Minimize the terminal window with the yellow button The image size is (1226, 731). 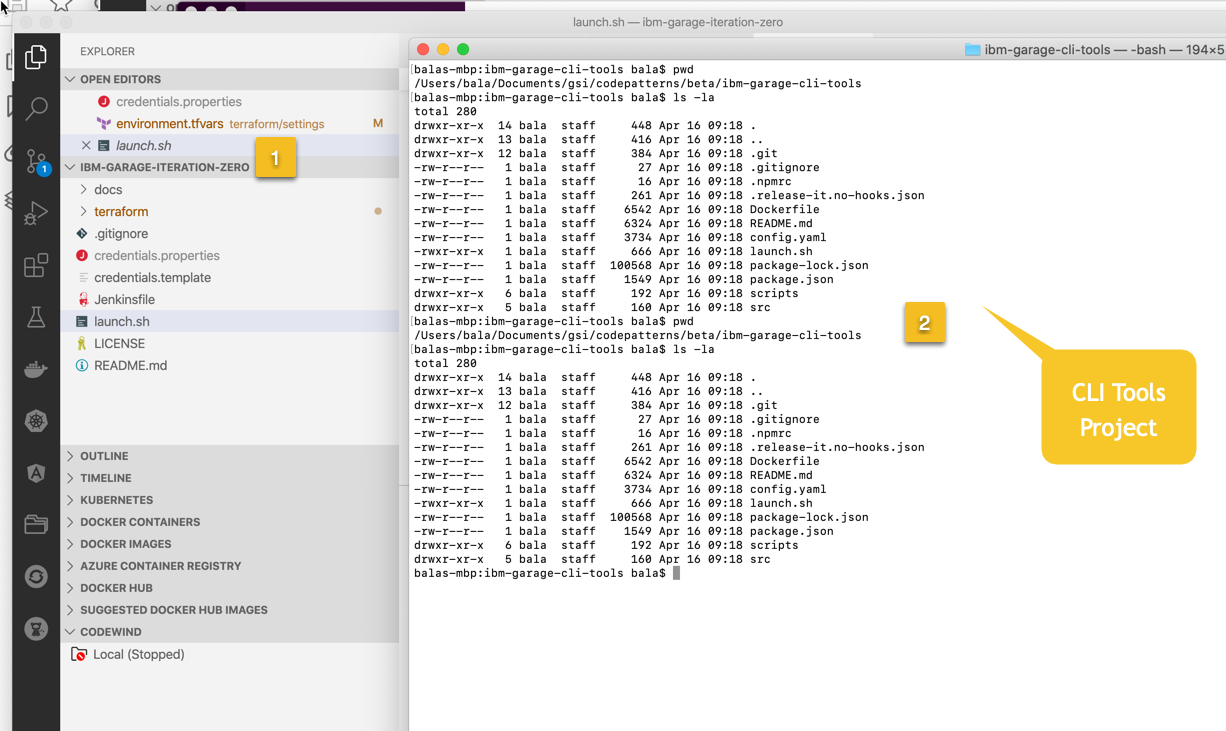(x=443, y=49)
